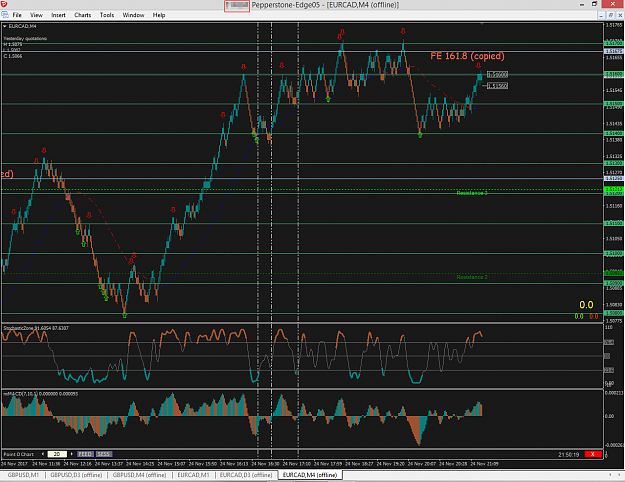Restore the inner chart window
The height and width of the screenshot is (482, 625).
611,15
